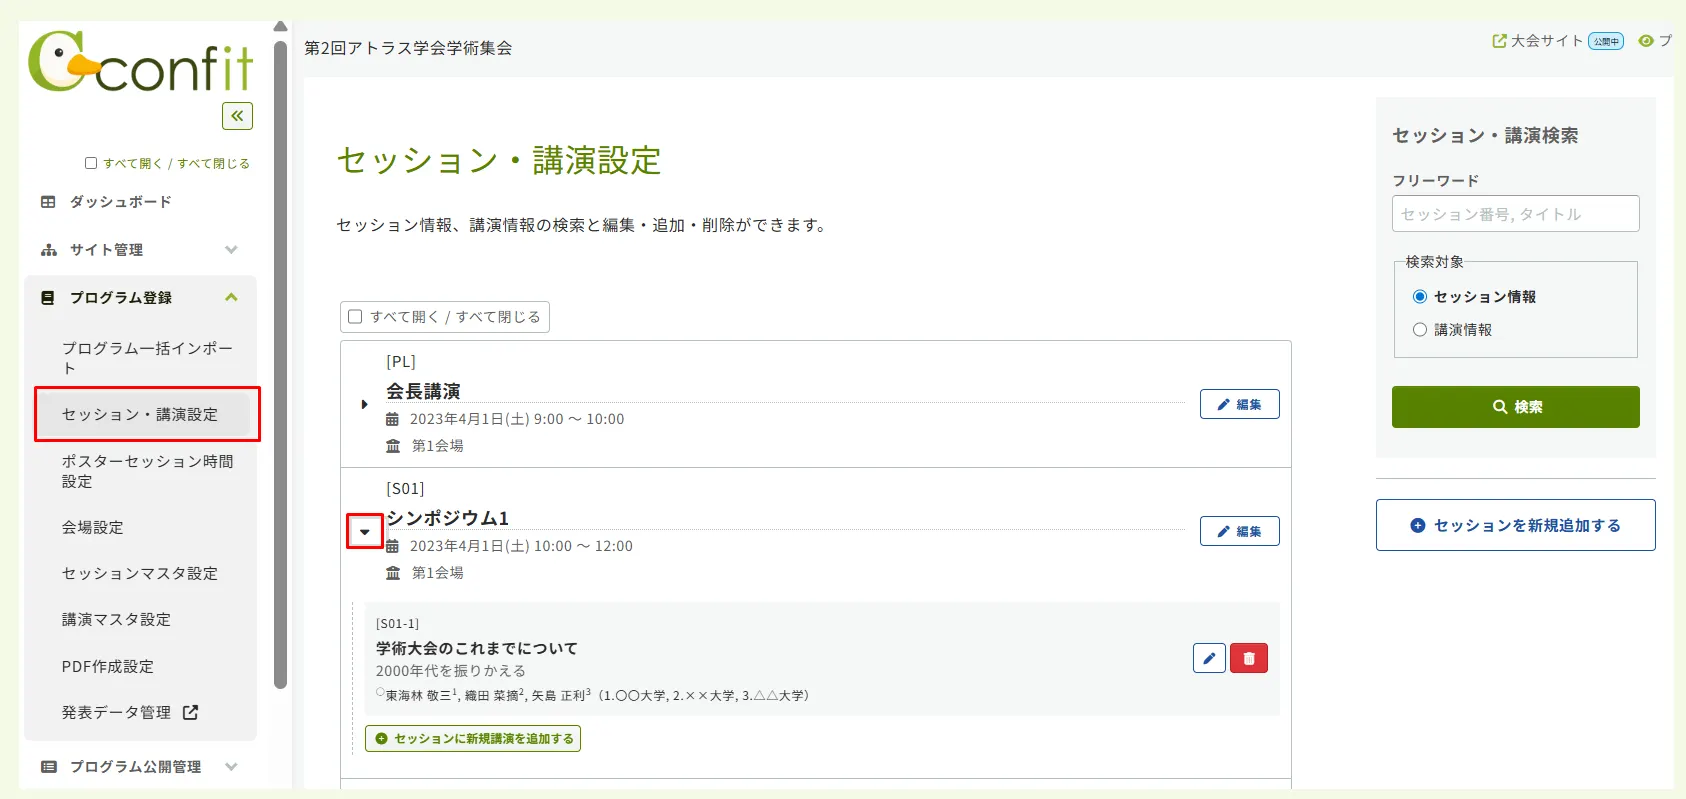1686x799 pixels.
Task: Collapse the シンポジウム1 session
Action: pos(365,532)
